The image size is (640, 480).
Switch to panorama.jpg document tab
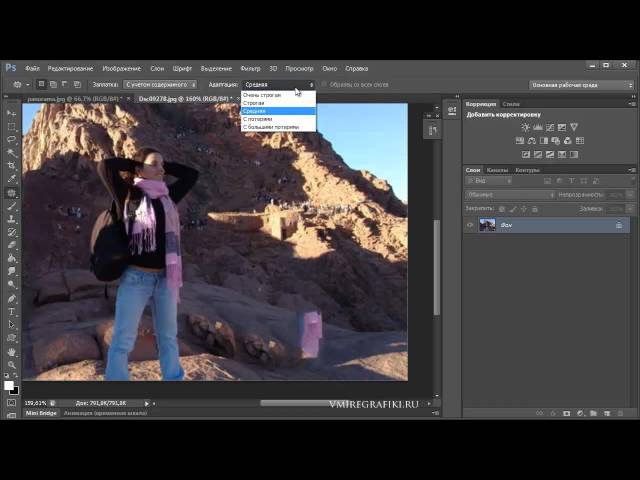tap(75, 99)
